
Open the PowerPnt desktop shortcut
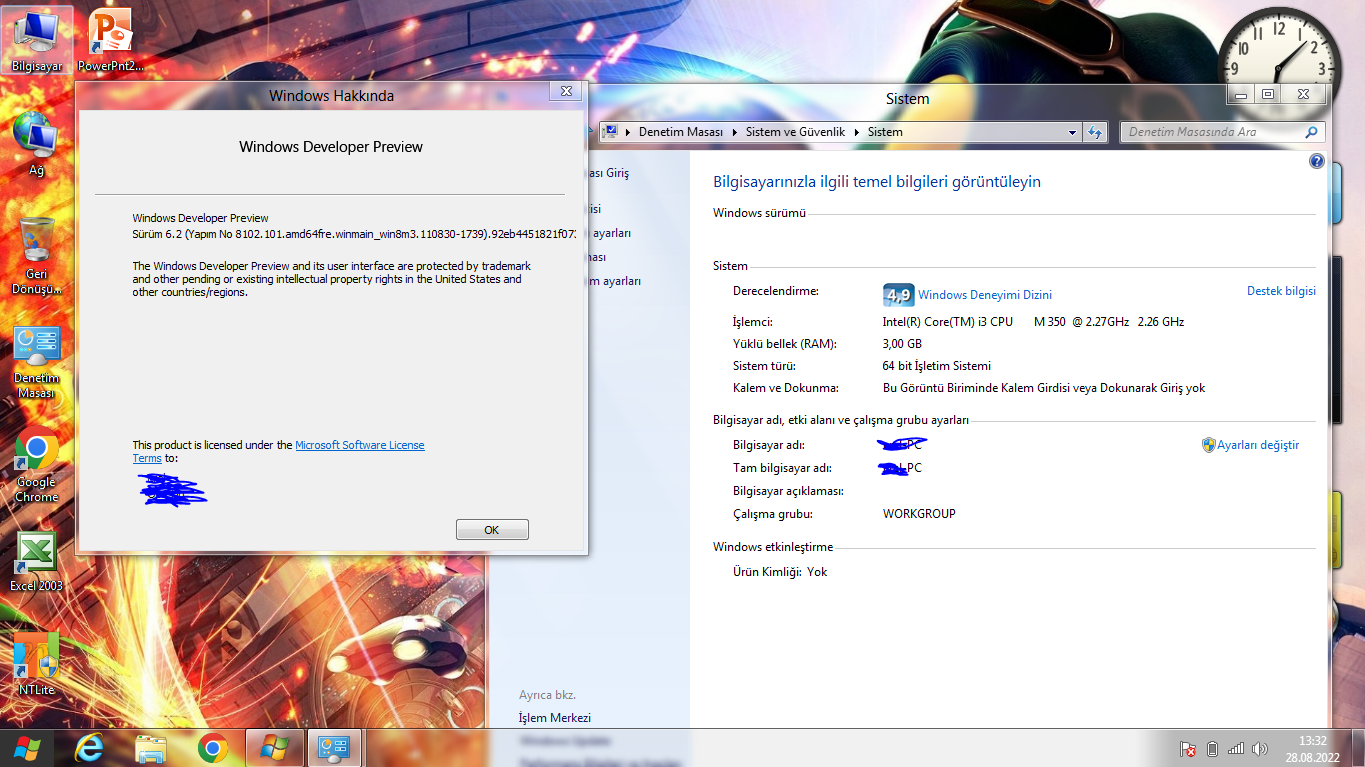110,41
